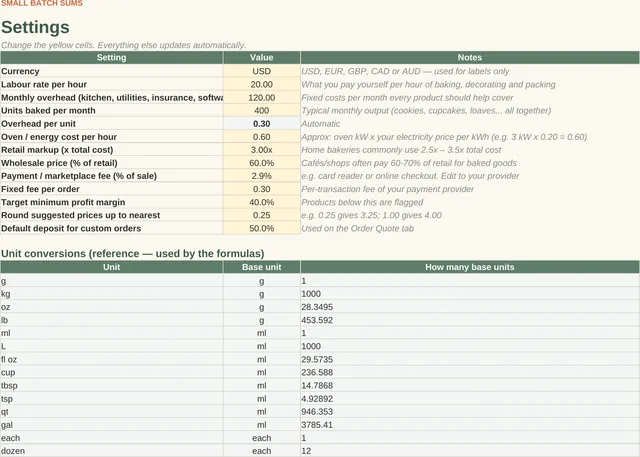Change Monthly overhead value 120.00
Screen dimensions: 640x457
(262, 97)
